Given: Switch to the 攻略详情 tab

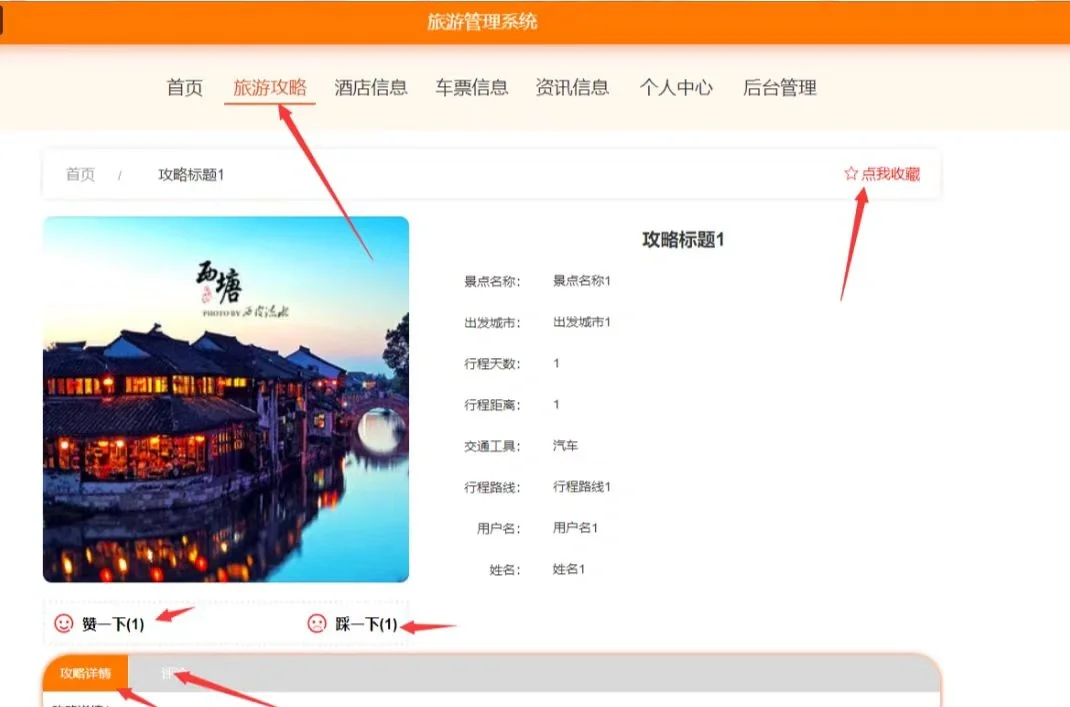Looking at the screenshot, I should (x=85, y=673).
